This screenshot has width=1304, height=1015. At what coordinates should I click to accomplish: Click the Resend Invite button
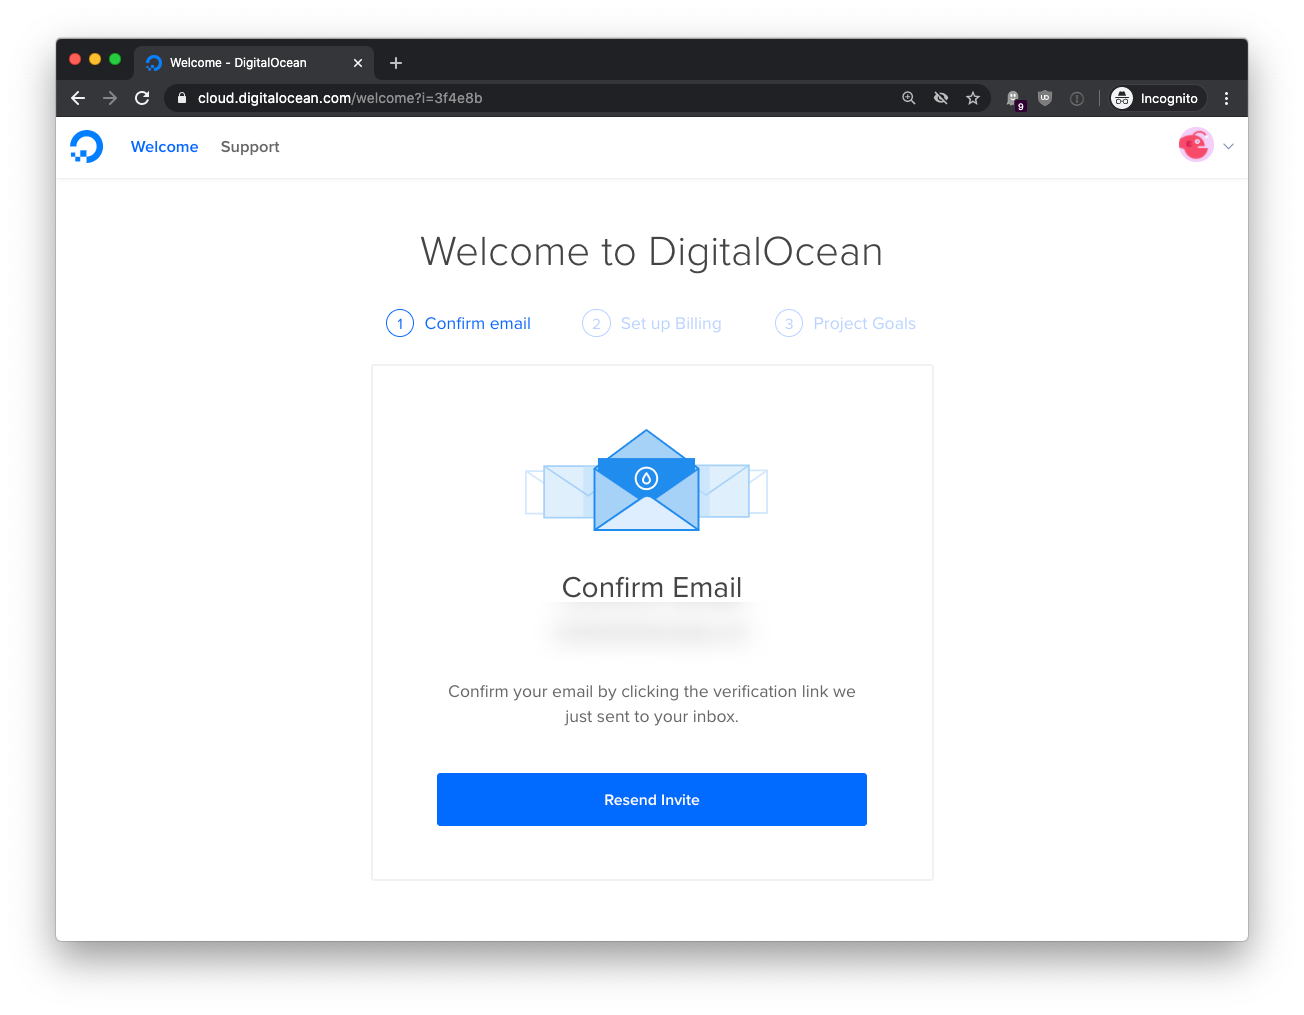(652, 799)
